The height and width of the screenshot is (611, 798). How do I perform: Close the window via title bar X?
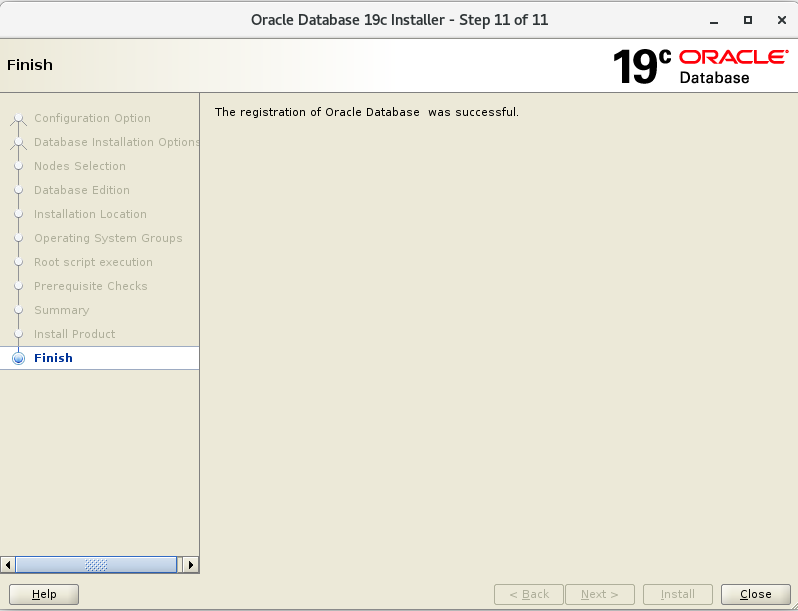tap(782, 20)
